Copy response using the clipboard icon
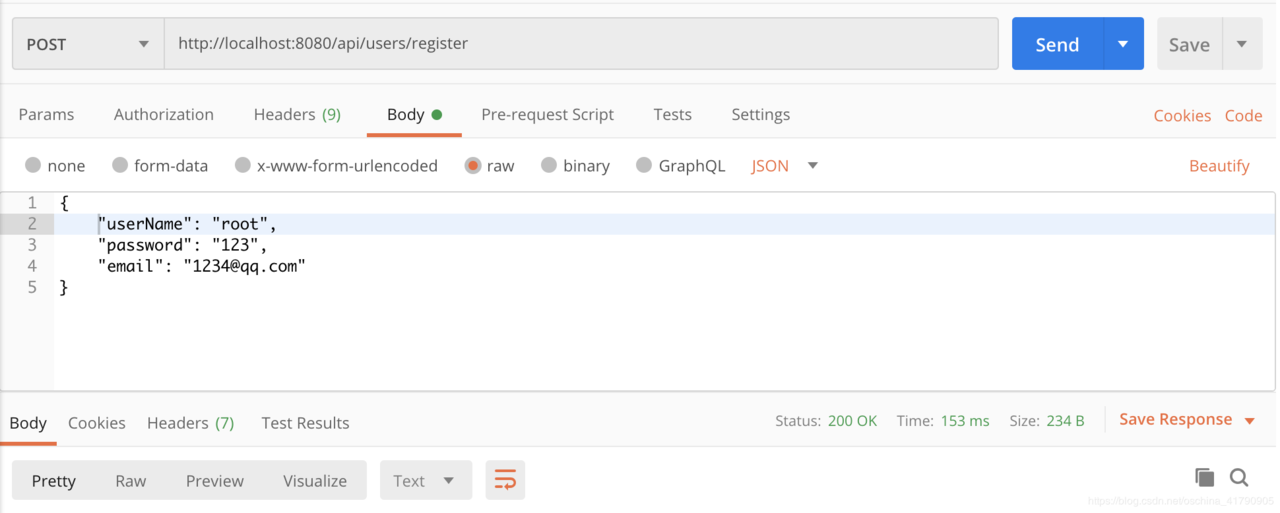Viewport: 1280px width, 513px height. point(1205,477)
